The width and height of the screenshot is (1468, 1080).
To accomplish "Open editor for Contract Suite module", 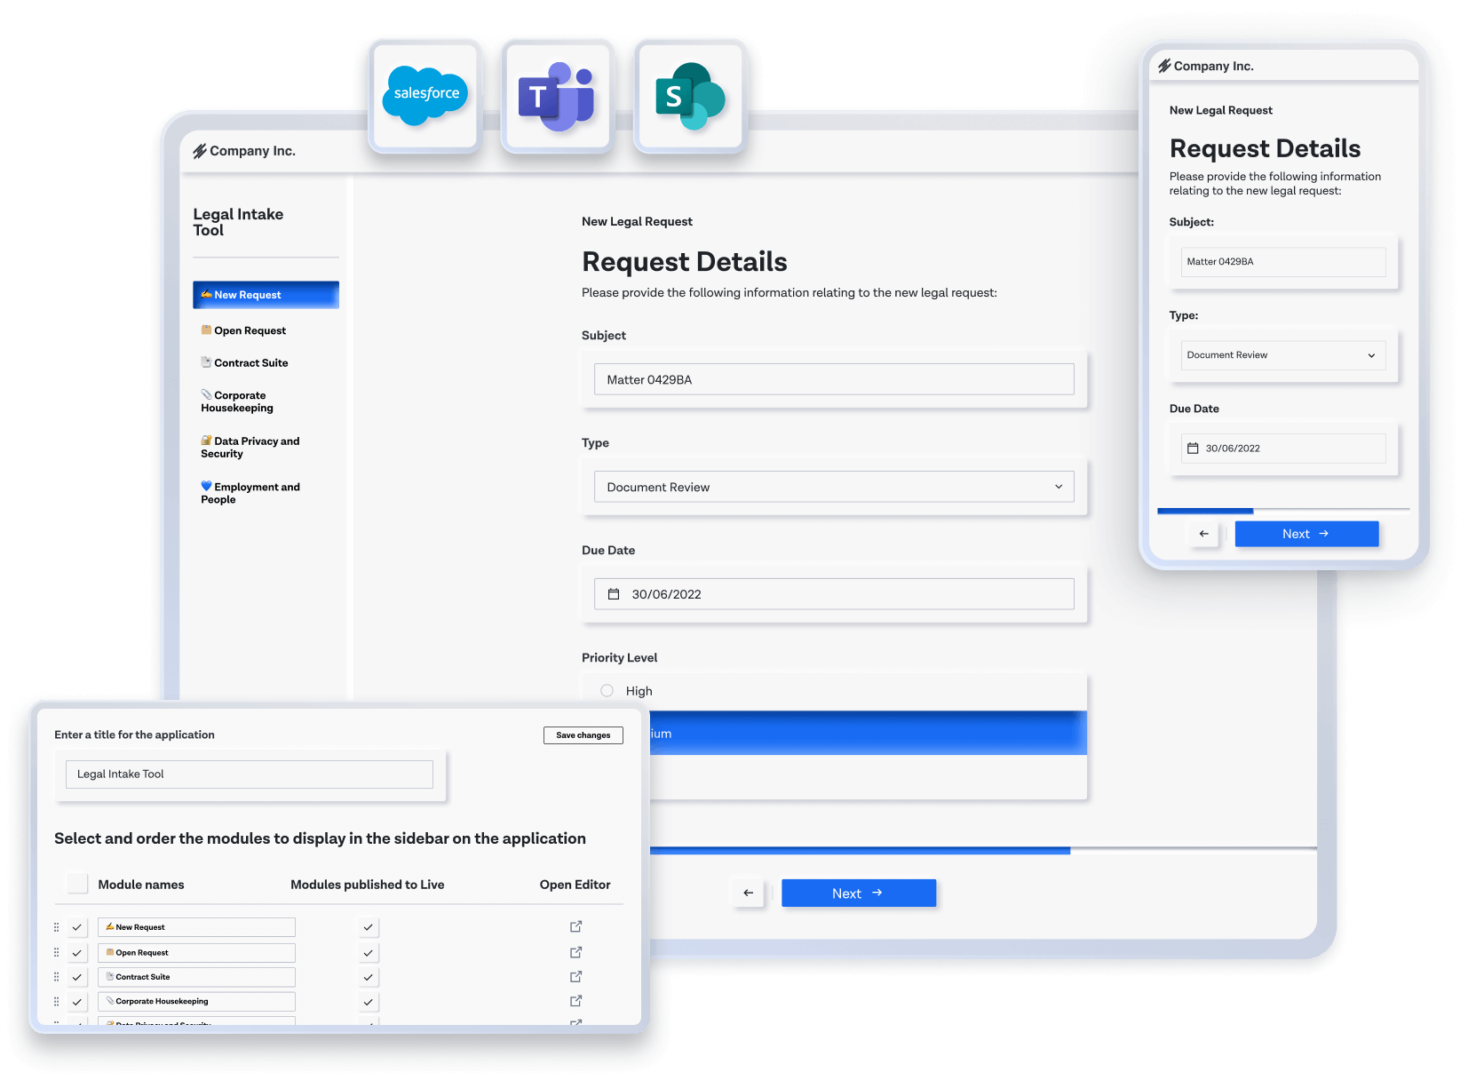I will (576, 976).
